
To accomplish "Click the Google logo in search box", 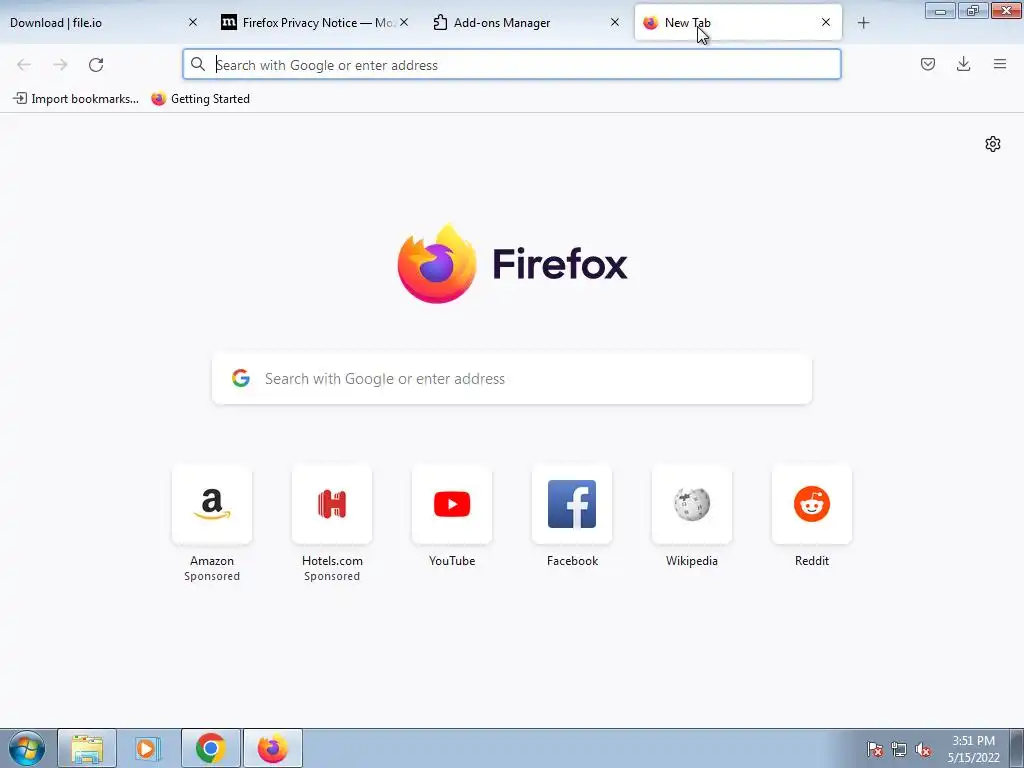I will pyautogui.click(x=241, y=378).
